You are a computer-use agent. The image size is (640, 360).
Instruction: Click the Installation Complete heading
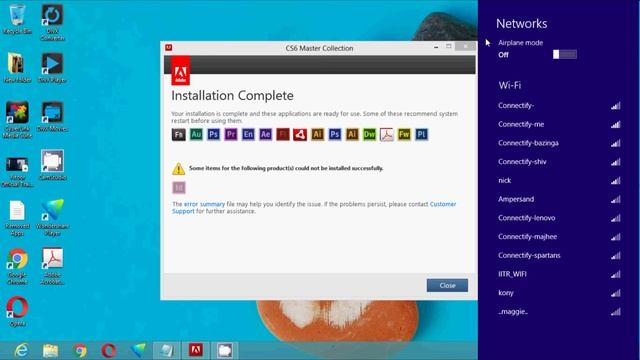point(232,96)
